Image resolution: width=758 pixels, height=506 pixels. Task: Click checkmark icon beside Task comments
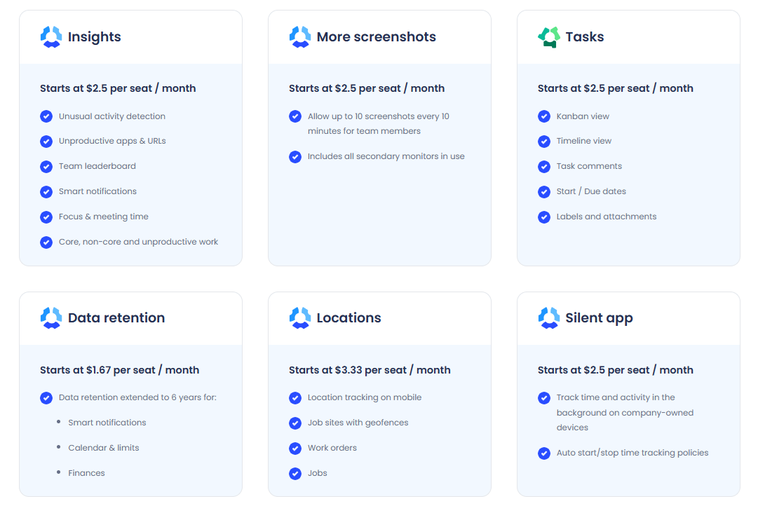[544, 166]
